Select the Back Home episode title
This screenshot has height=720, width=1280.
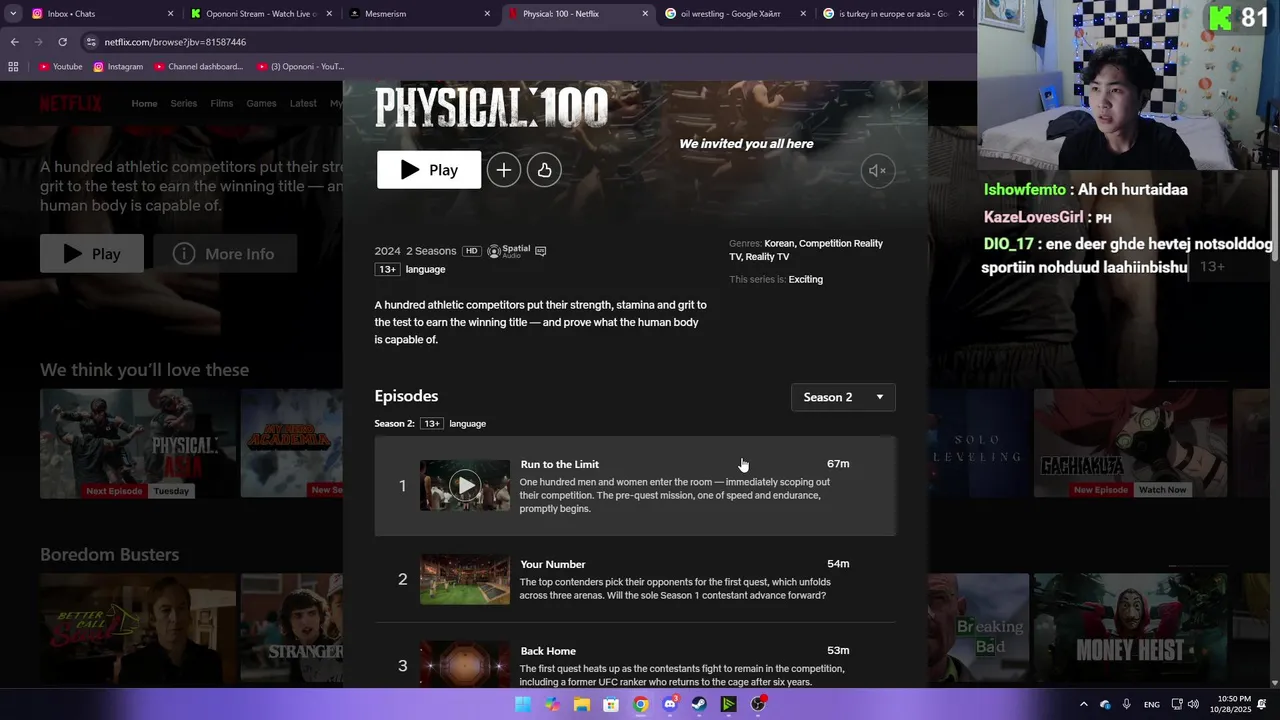pos(548,651)
